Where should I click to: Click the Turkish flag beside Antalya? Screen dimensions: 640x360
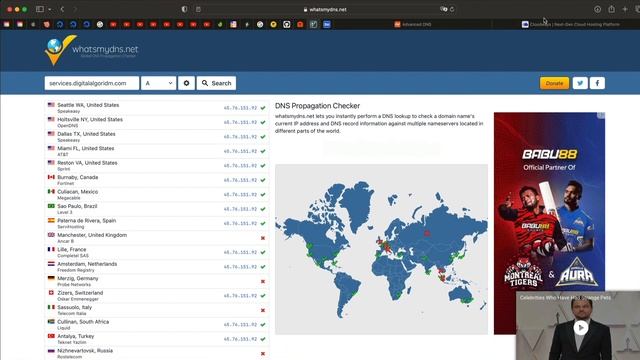(51, 336)
